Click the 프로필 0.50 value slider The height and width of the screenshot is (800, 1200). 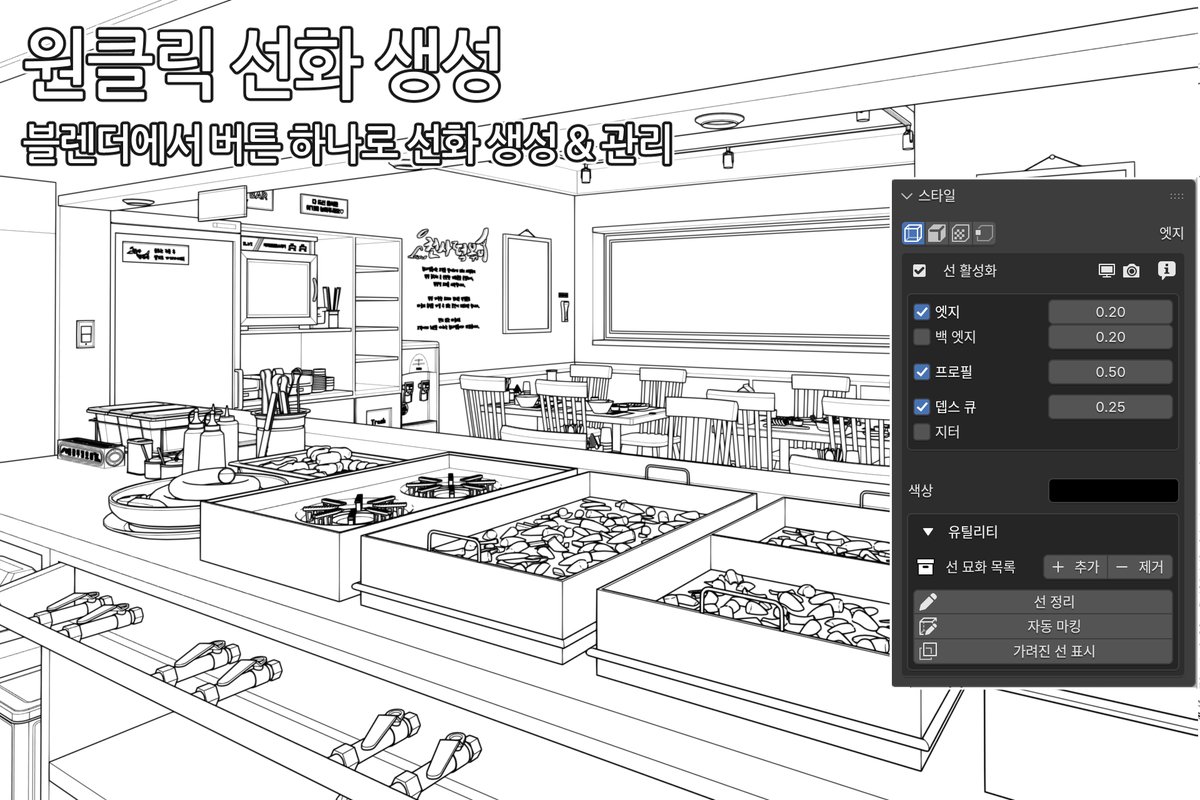pyautogui.click(x=1111, y=371)
